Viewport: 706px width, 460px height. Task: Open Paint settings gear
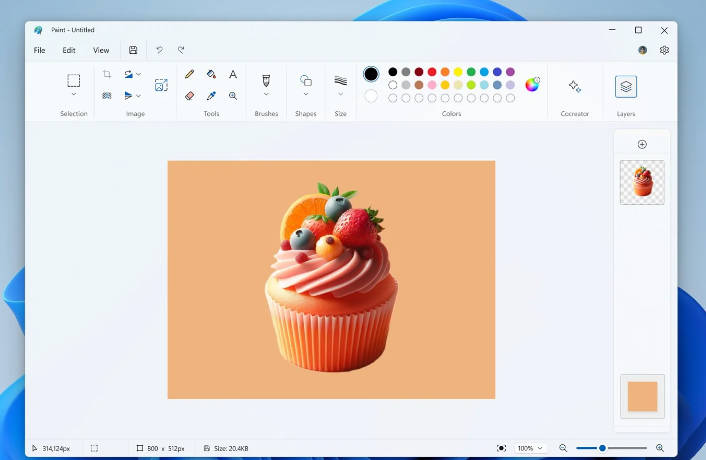coord(664,50)
